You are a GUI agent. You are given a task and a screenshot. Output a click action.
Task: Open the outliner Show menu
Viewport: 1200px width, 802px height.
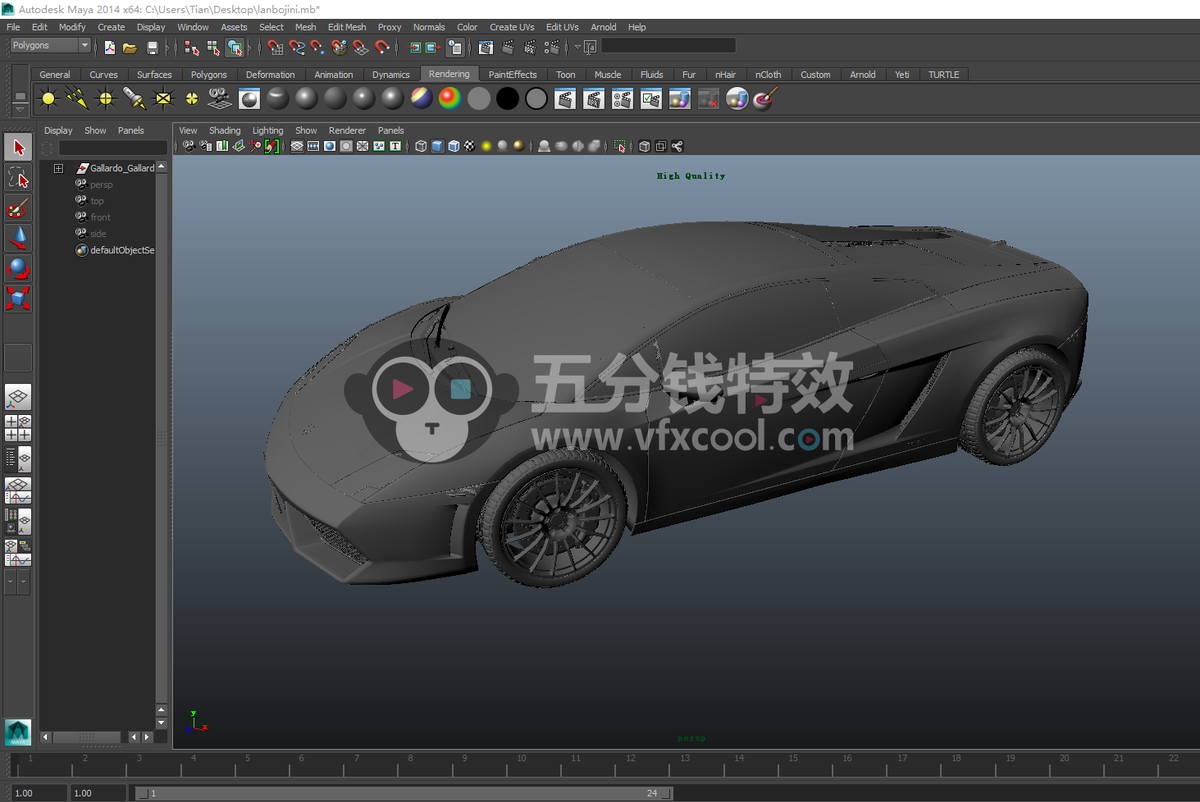pyautogui.click(x=95, y=130)
